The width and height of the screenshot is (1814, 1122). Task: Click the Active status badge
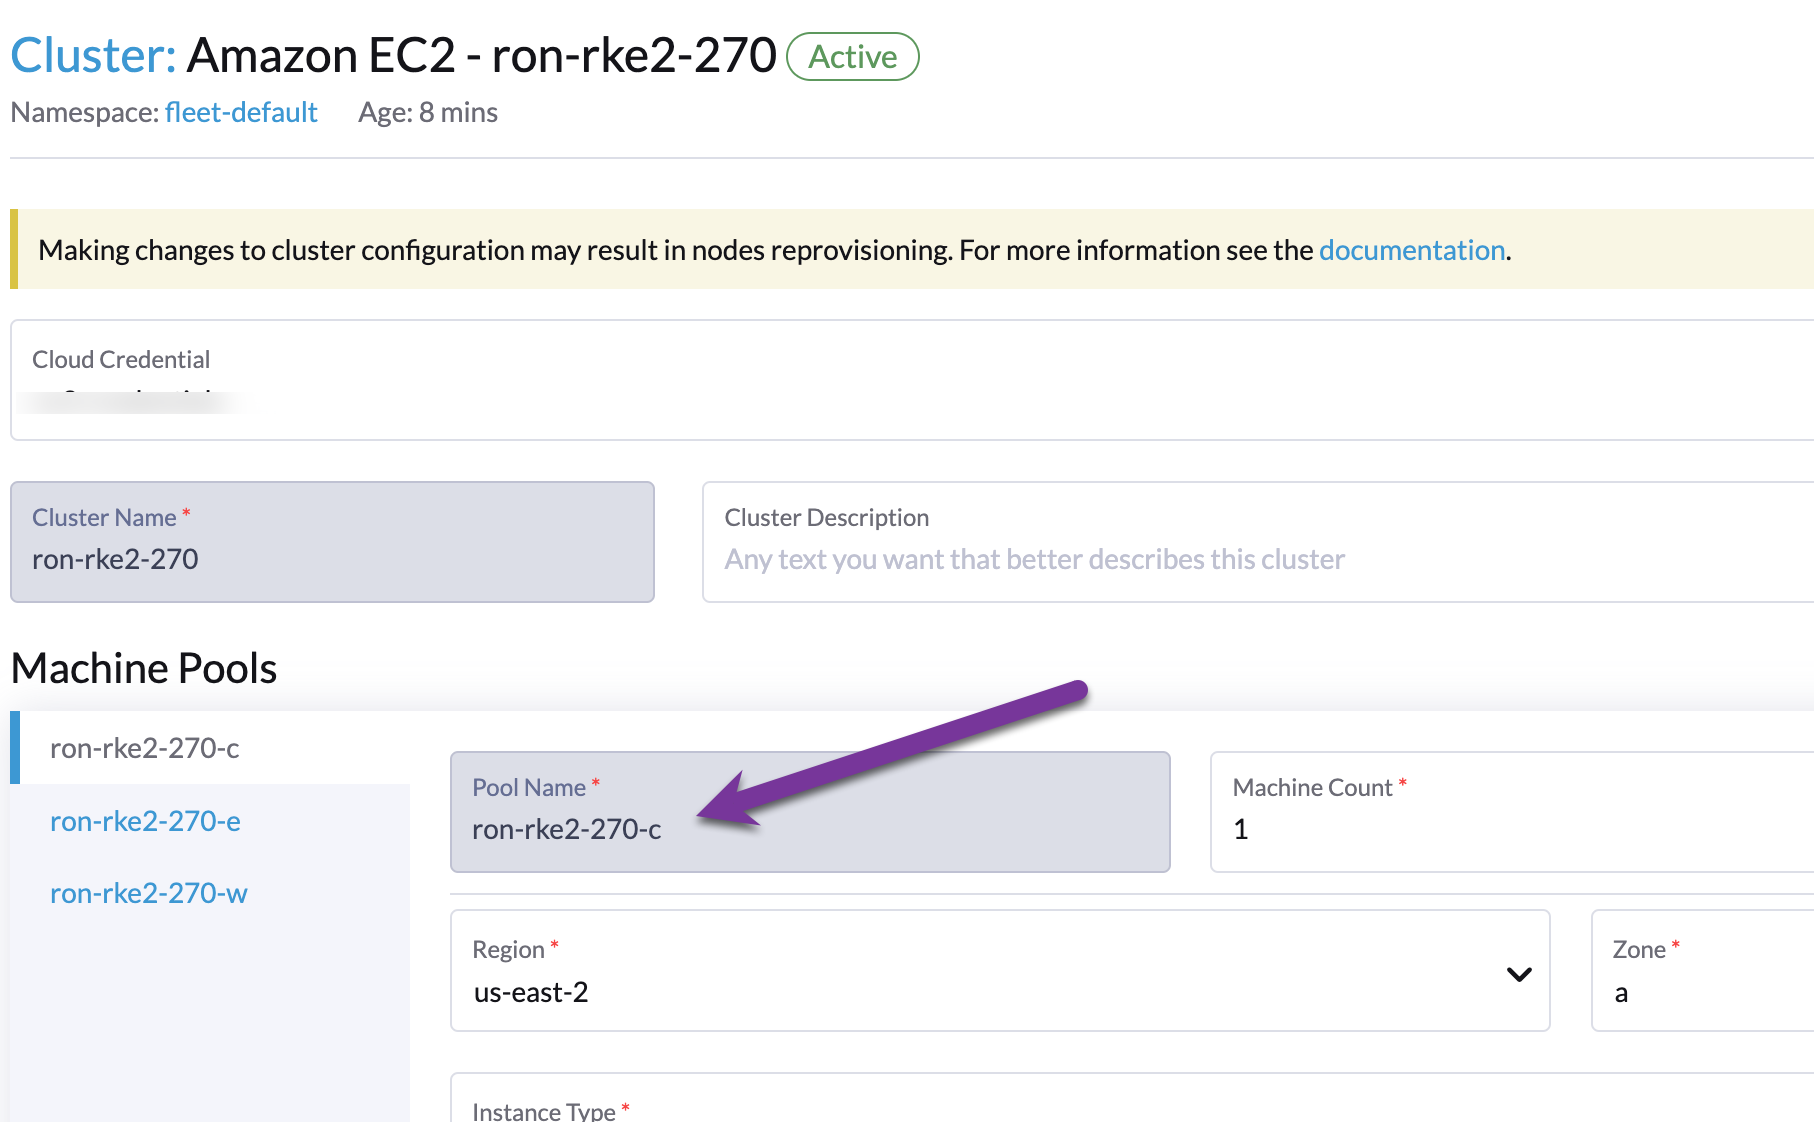(851, 56)
